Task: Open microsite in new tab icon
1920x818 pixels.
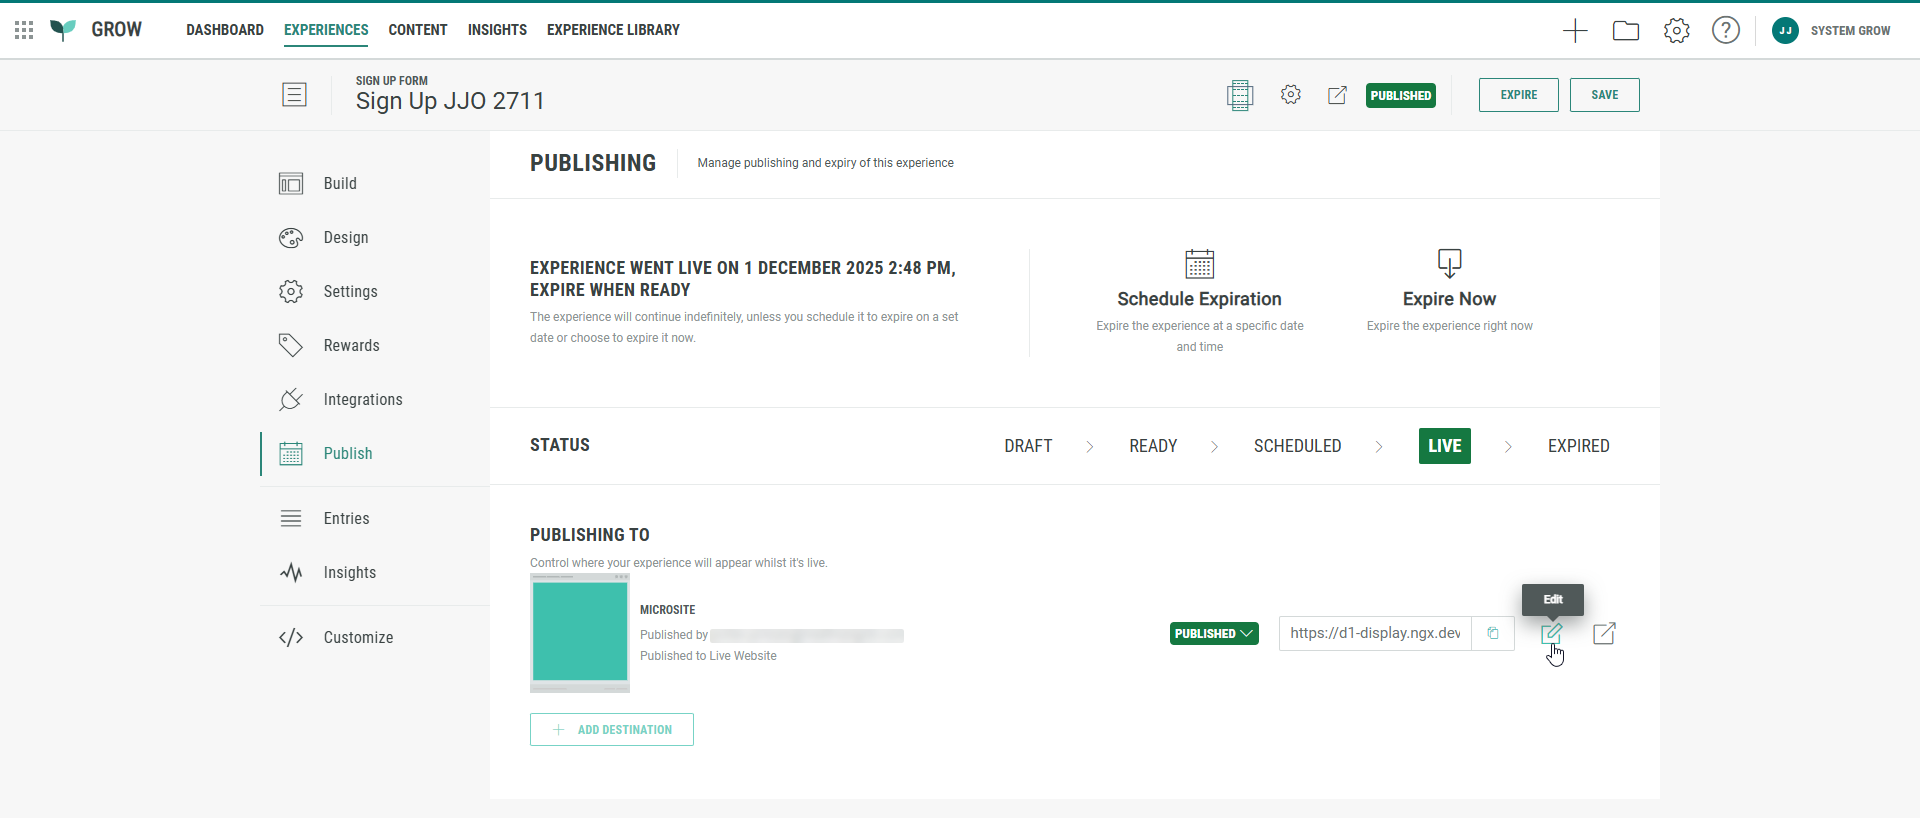Action: [x=1604, y=633]
